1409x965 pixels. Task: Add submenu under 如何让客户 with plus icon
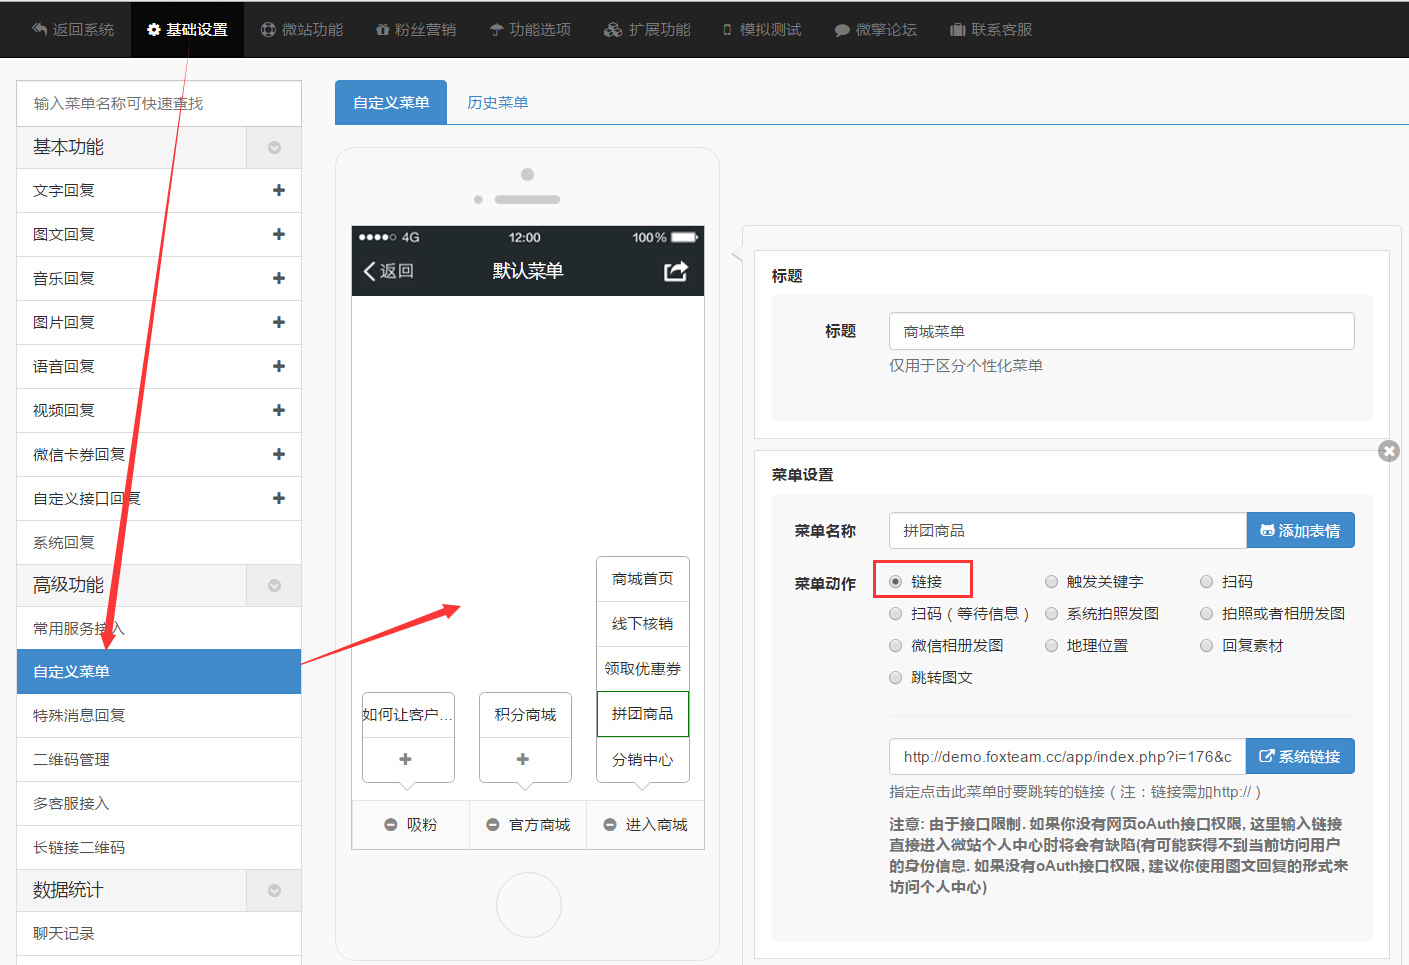406,759
